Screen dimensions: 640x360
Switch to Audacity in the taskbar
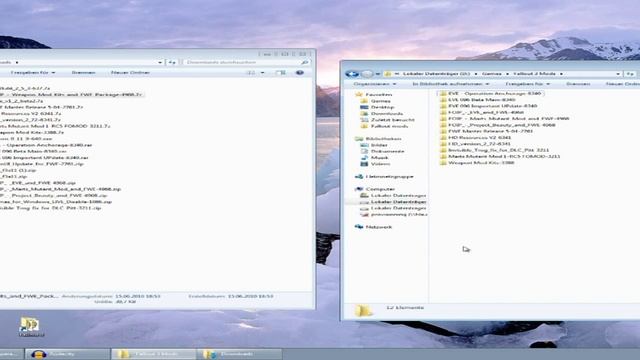tap(67, 354)
